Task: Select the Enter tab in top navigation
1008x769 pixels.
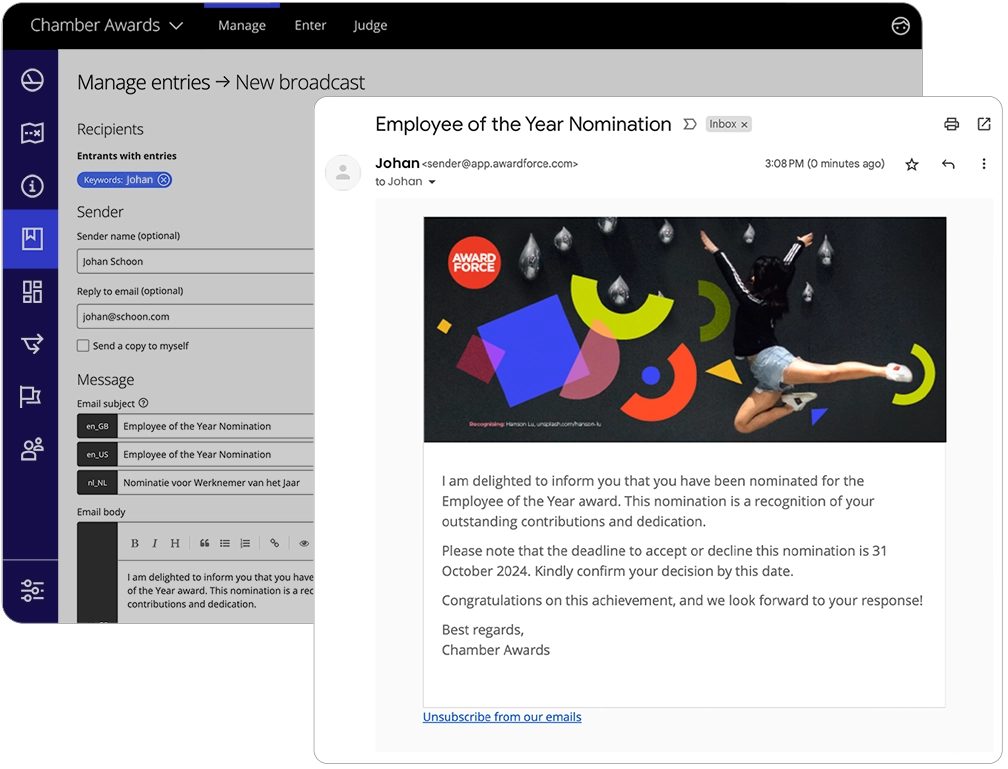Action: [x=310, y=25]
